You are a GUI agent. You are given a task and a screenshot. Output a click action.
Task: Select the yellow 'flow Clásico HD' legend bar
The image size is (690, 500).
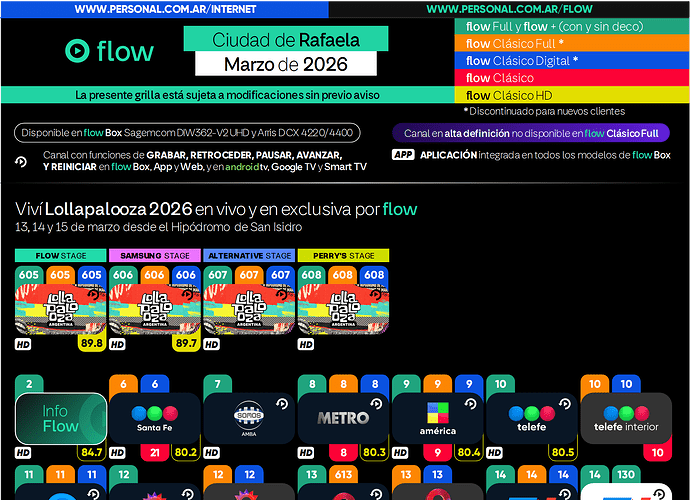[x=572, y=95]
